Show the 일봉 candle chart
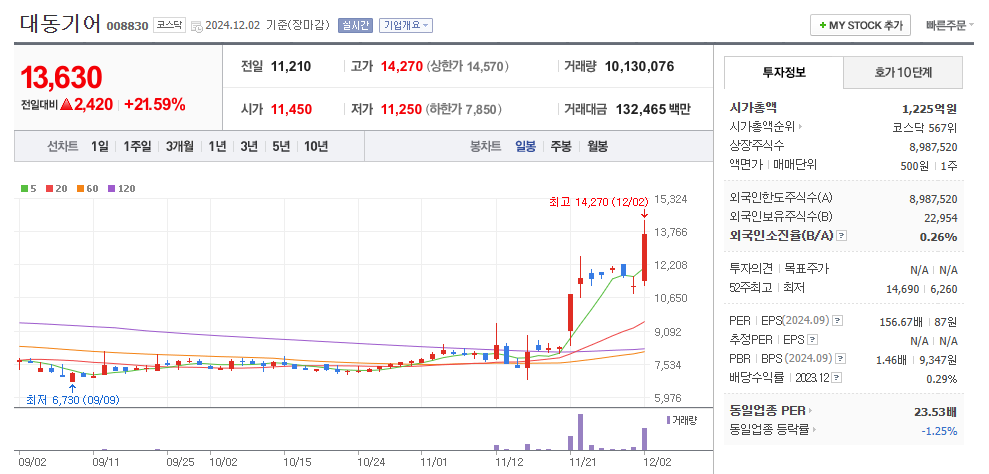989x474 pixels. (x=525, y=146)
